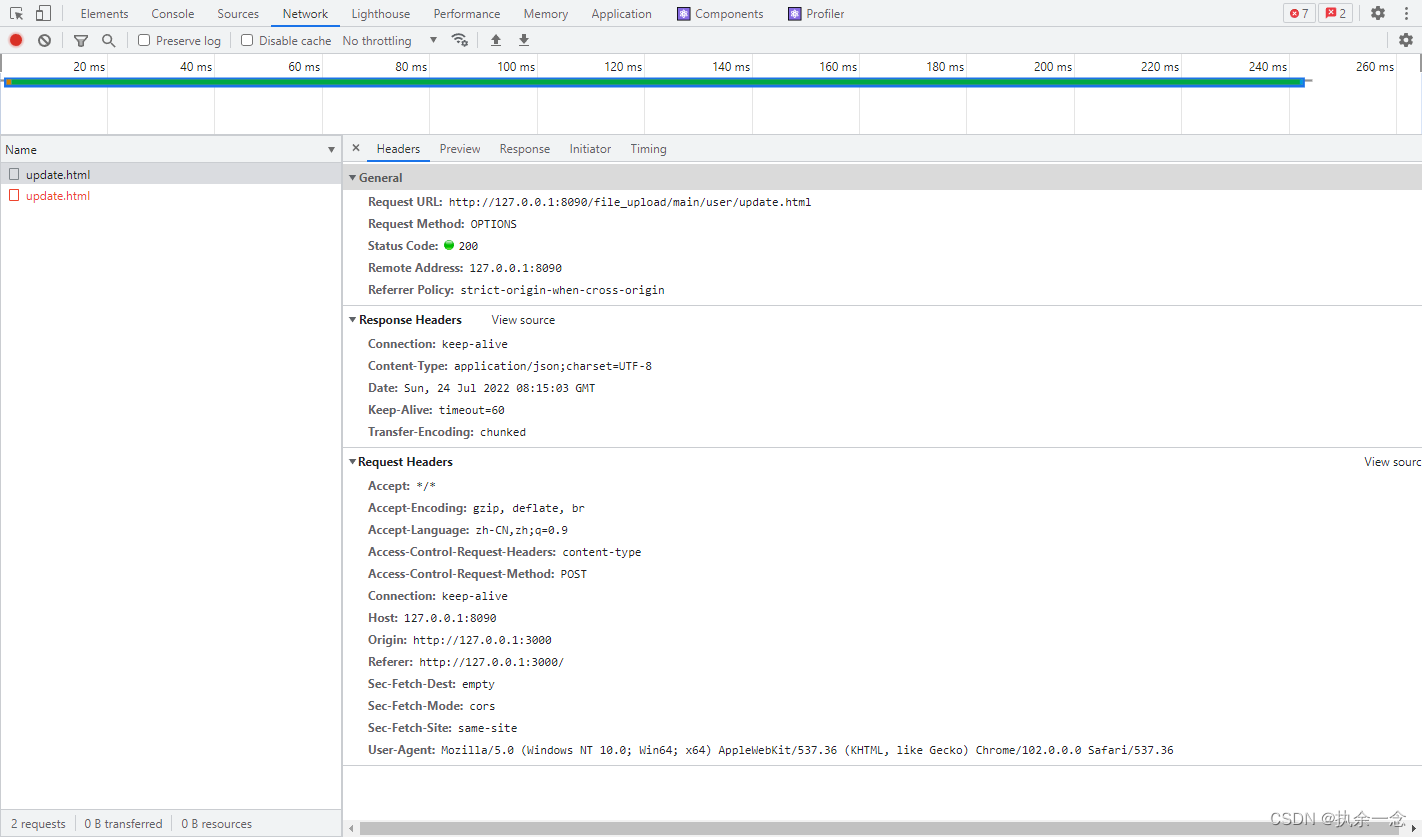
Task: Open the 7 errors badge
Action: (x=1299, y=13)
